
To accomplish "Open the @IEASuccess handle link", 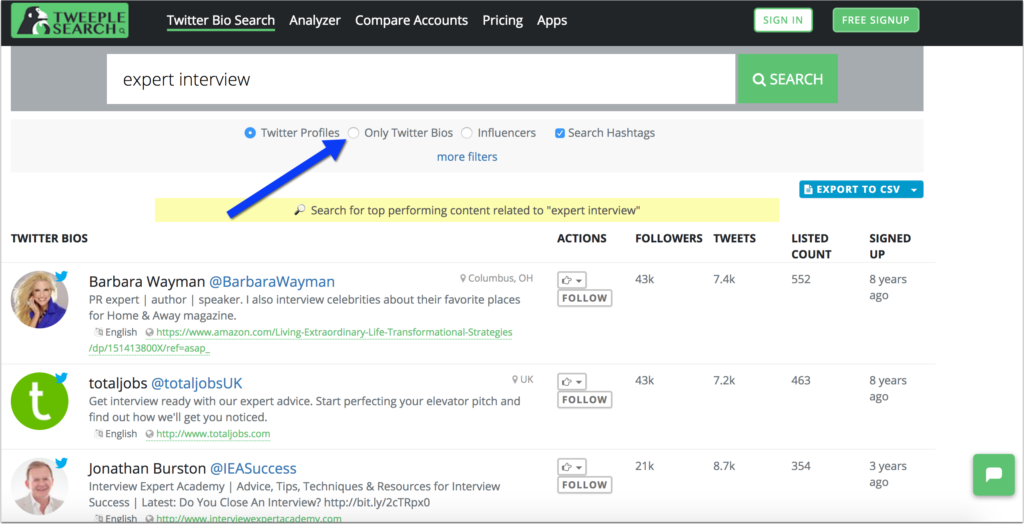I will [253, 468].
